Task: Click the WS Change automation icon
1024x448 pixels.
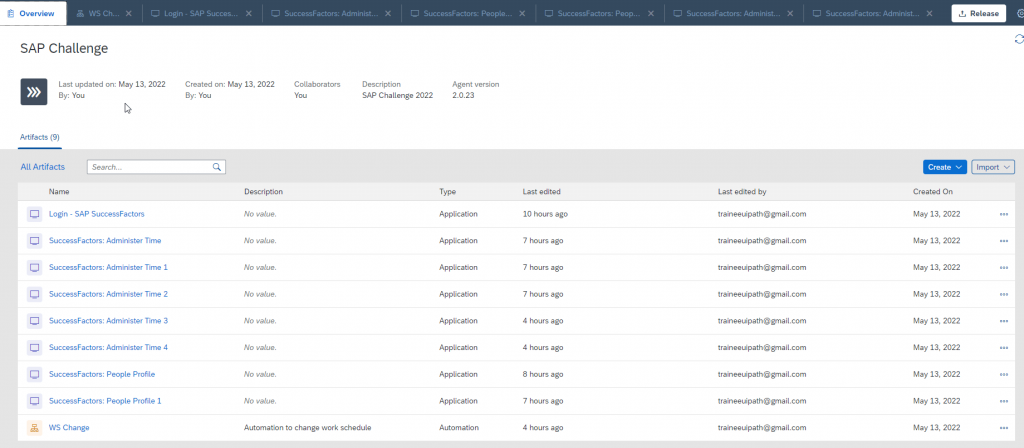Action: (x=34, y=428)
